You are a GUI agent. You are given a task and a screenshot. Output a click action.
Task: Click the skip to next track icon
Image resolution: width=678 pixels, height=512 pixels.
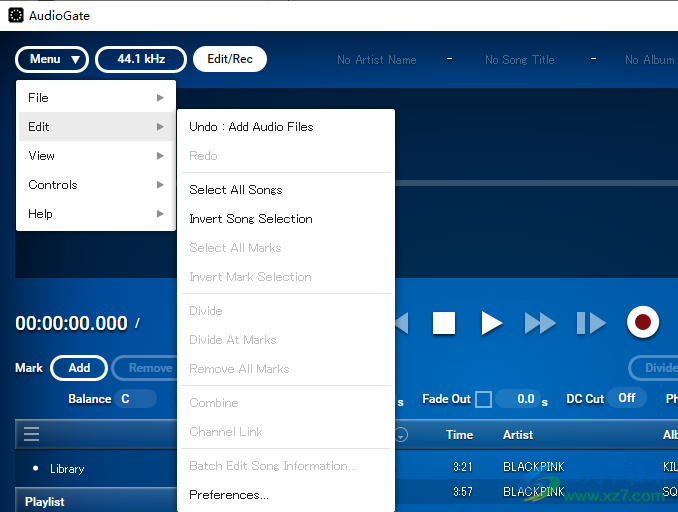[591, 323]
